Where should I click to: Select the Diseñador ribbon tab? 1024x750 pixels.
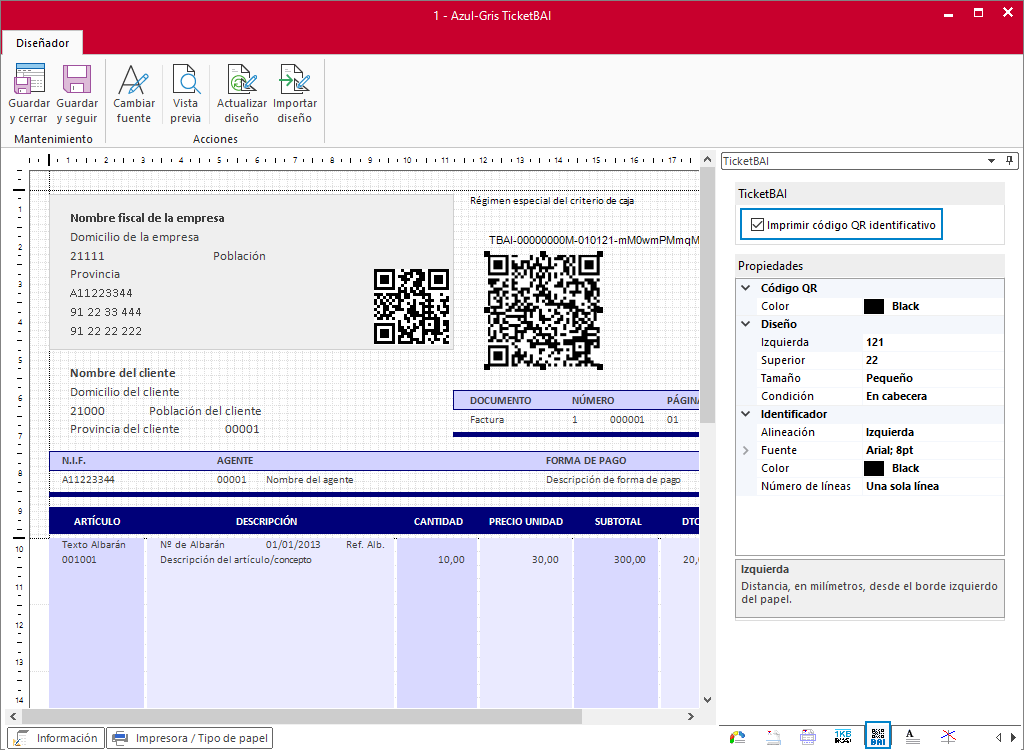[x=42, y=43]
